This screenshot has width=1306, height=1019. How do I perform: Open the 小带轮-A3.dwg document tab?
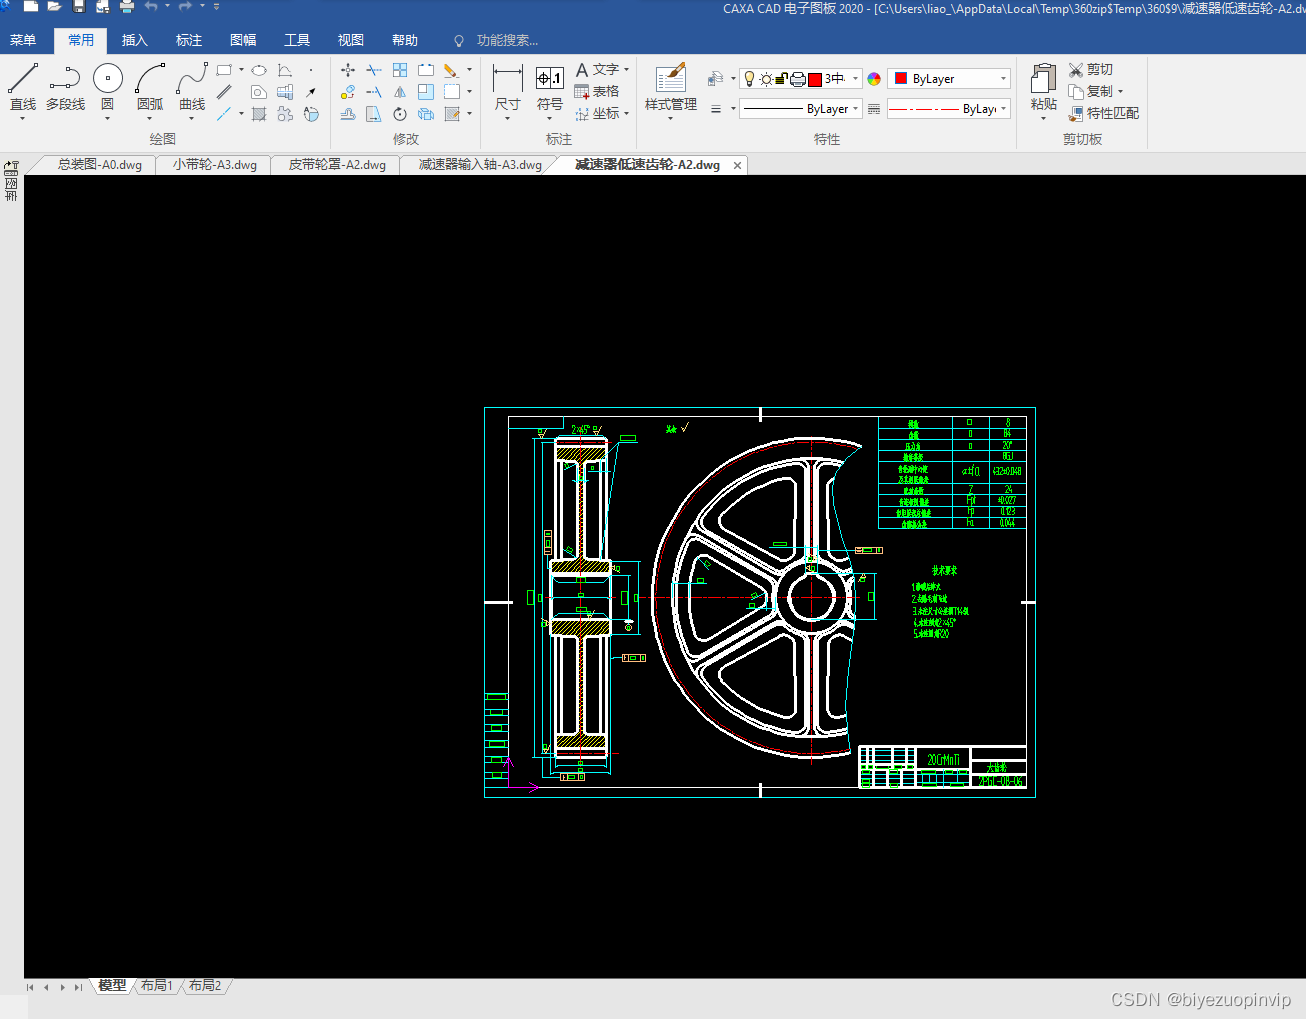[x=214, y=165]
